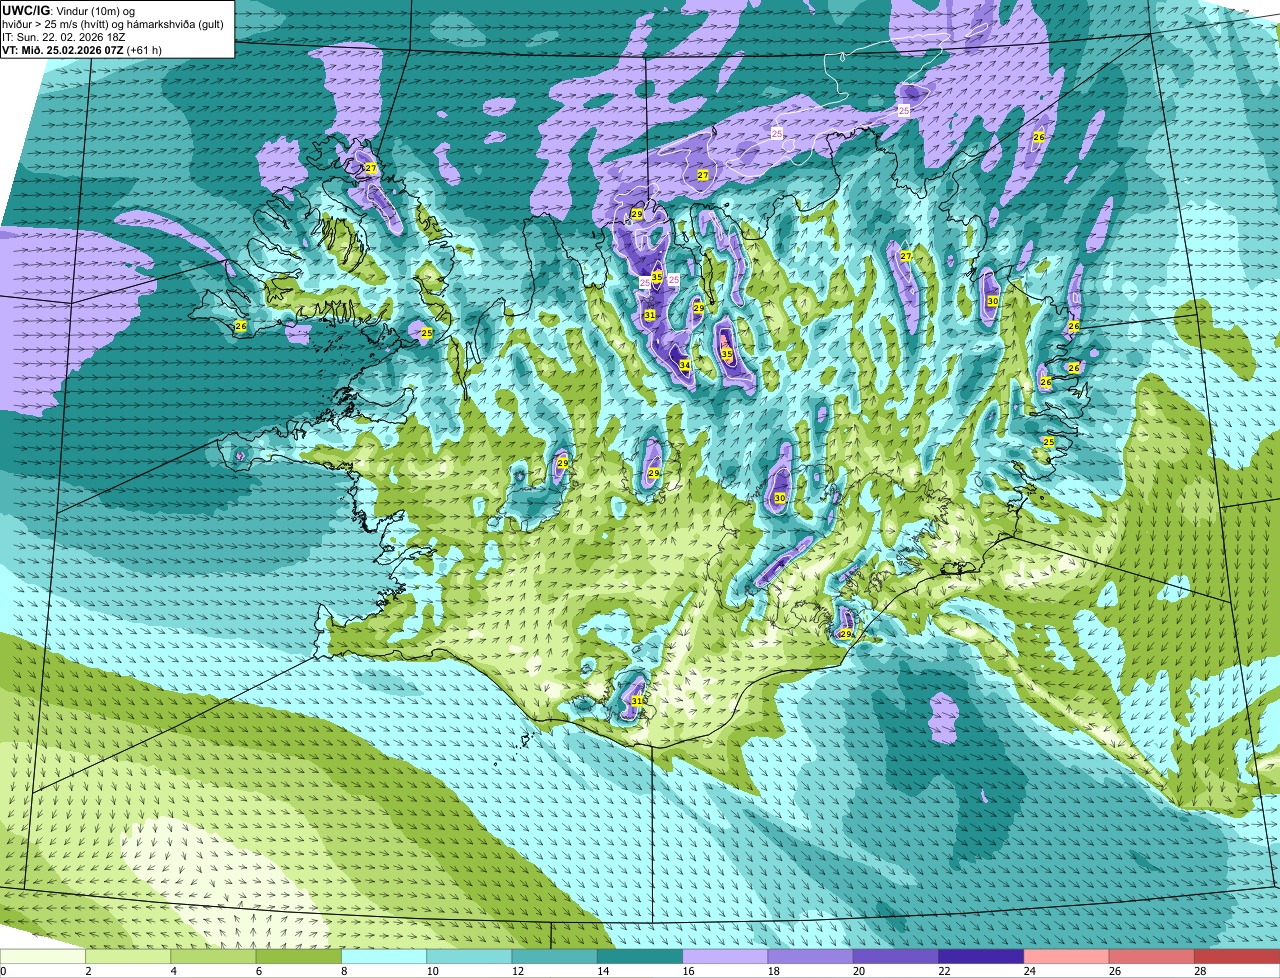The image size is (1280, 978).
Task: Pick the 8–10 m/s pale cyan legend swatch
Action: click(384, 956)
